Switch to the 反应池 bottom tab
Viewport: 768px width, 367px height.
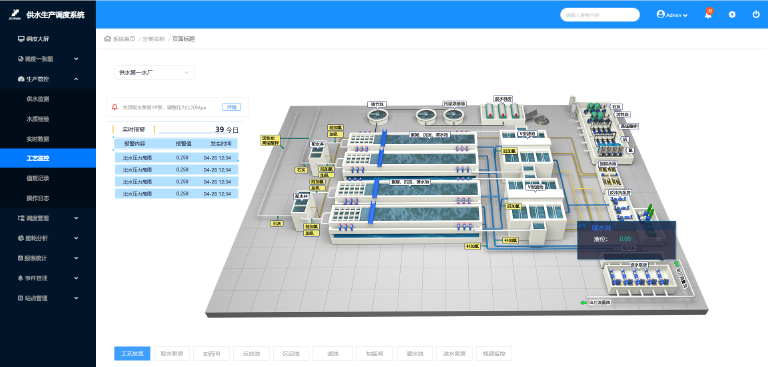pos(251,353)
